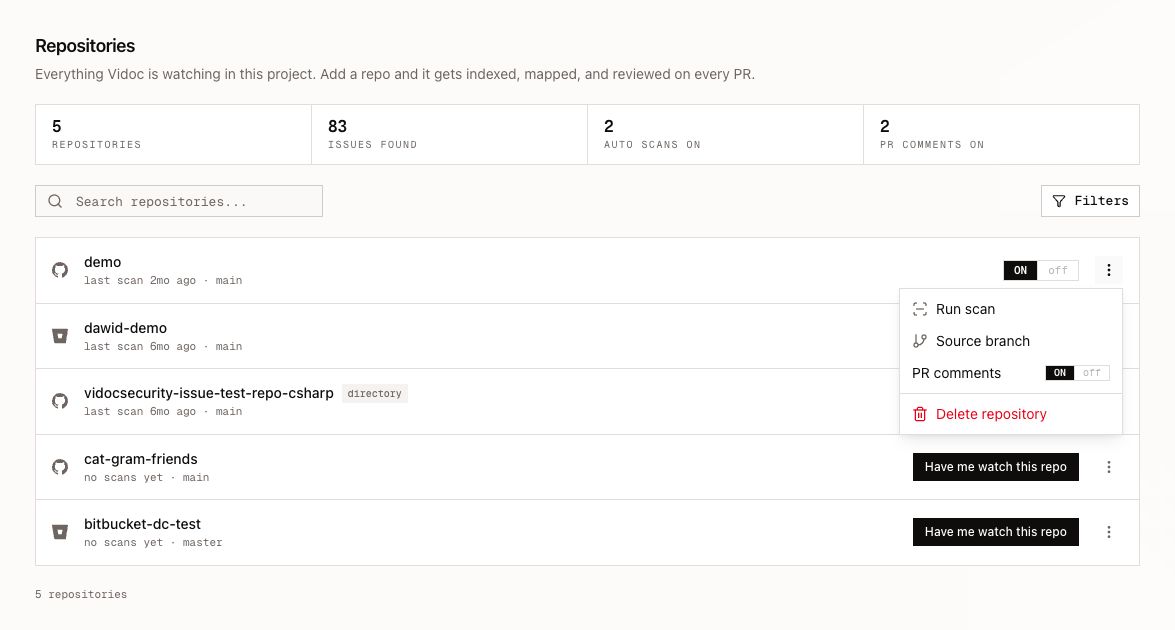
Task: Open the demo repository
Action: [x=103, y=262]
